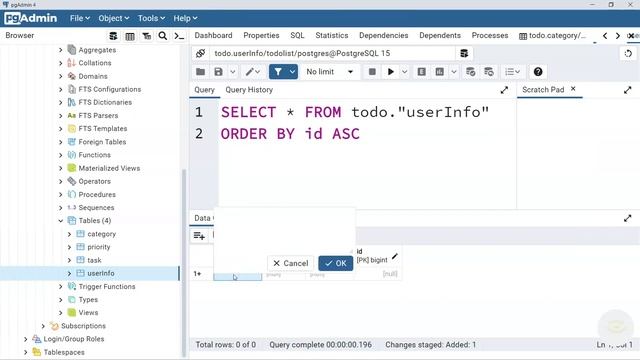640x360 pixels.
Task: Maximize the Data Output panel
Action: tap(627, 218)
